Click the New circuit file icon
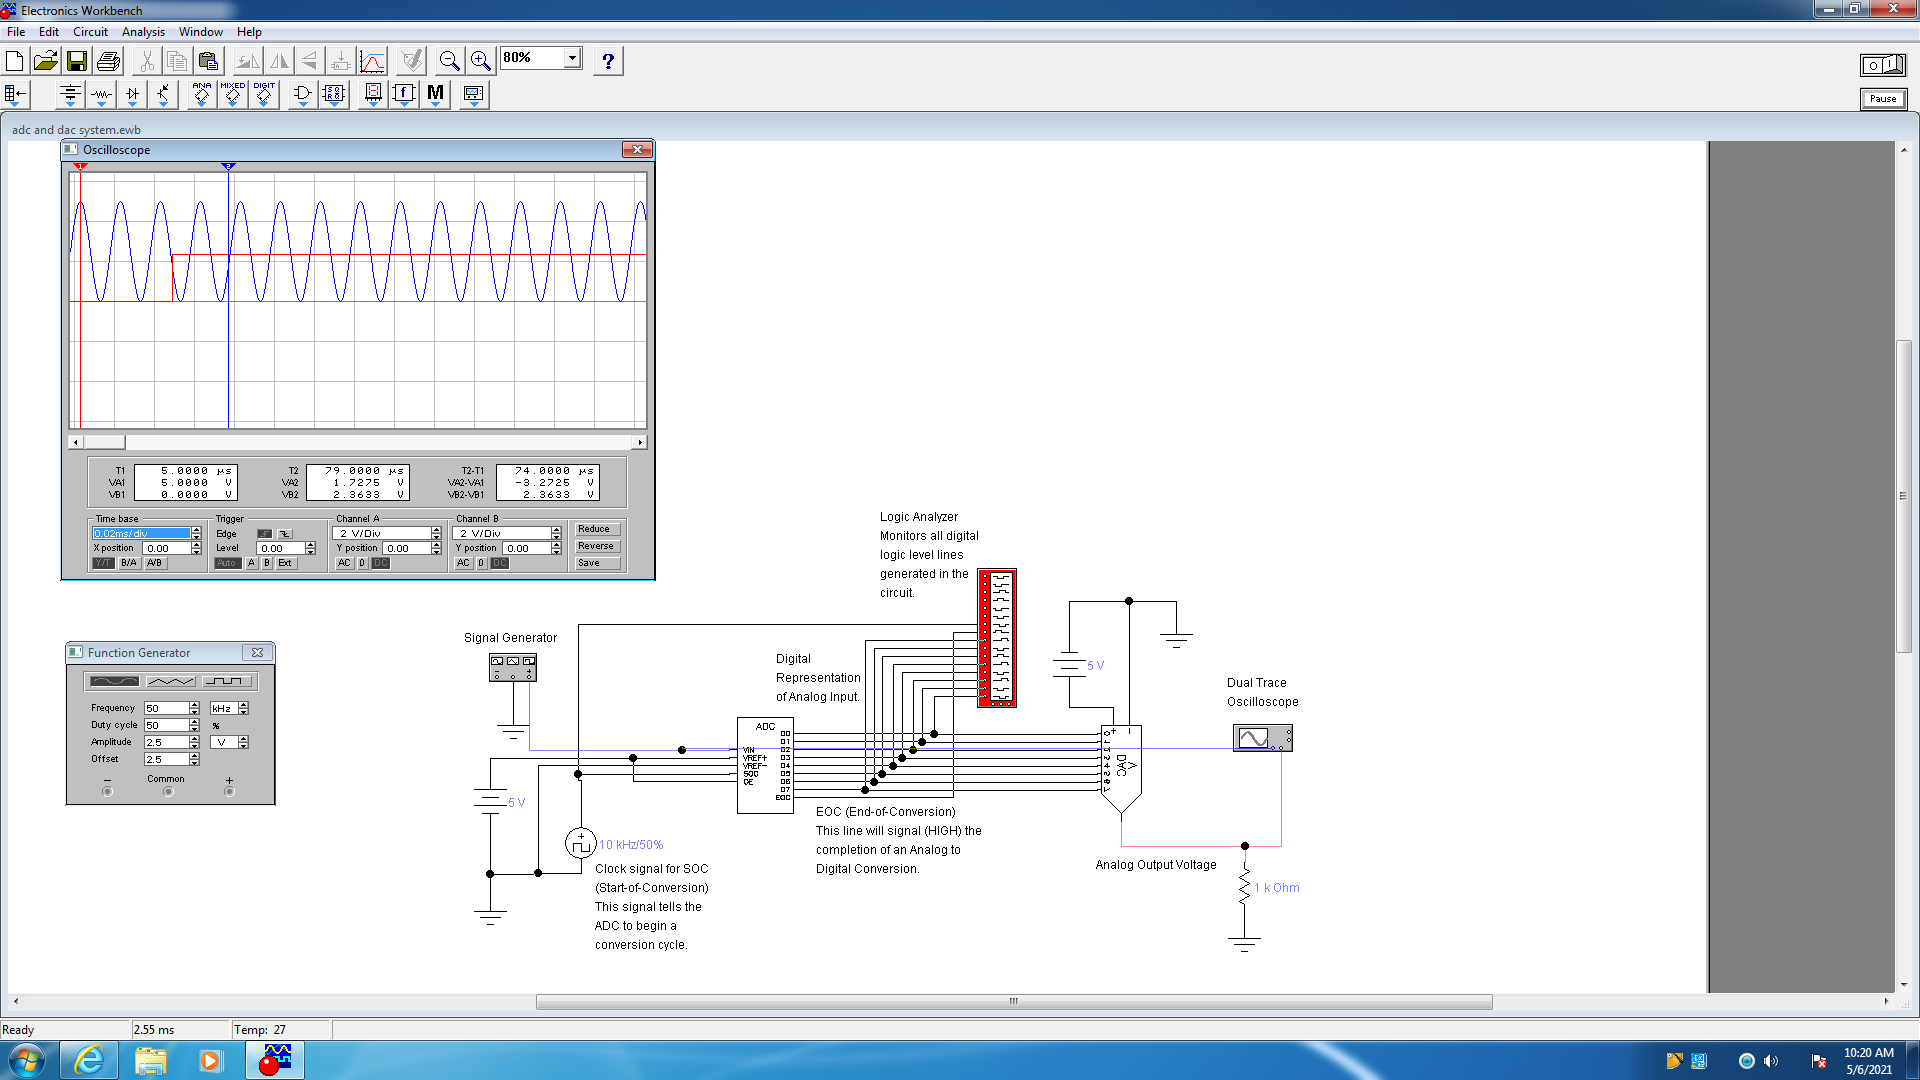This screenshot has height=1080, width=1920. coord(15,61)
